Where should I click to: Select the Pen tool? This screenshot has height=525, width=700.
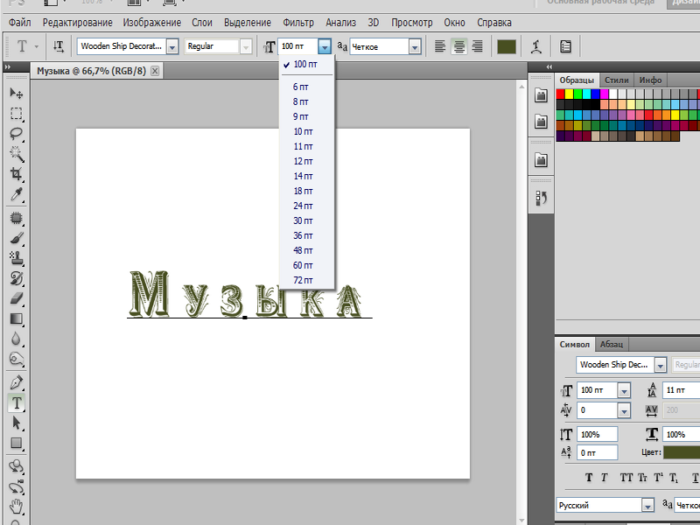17,383
